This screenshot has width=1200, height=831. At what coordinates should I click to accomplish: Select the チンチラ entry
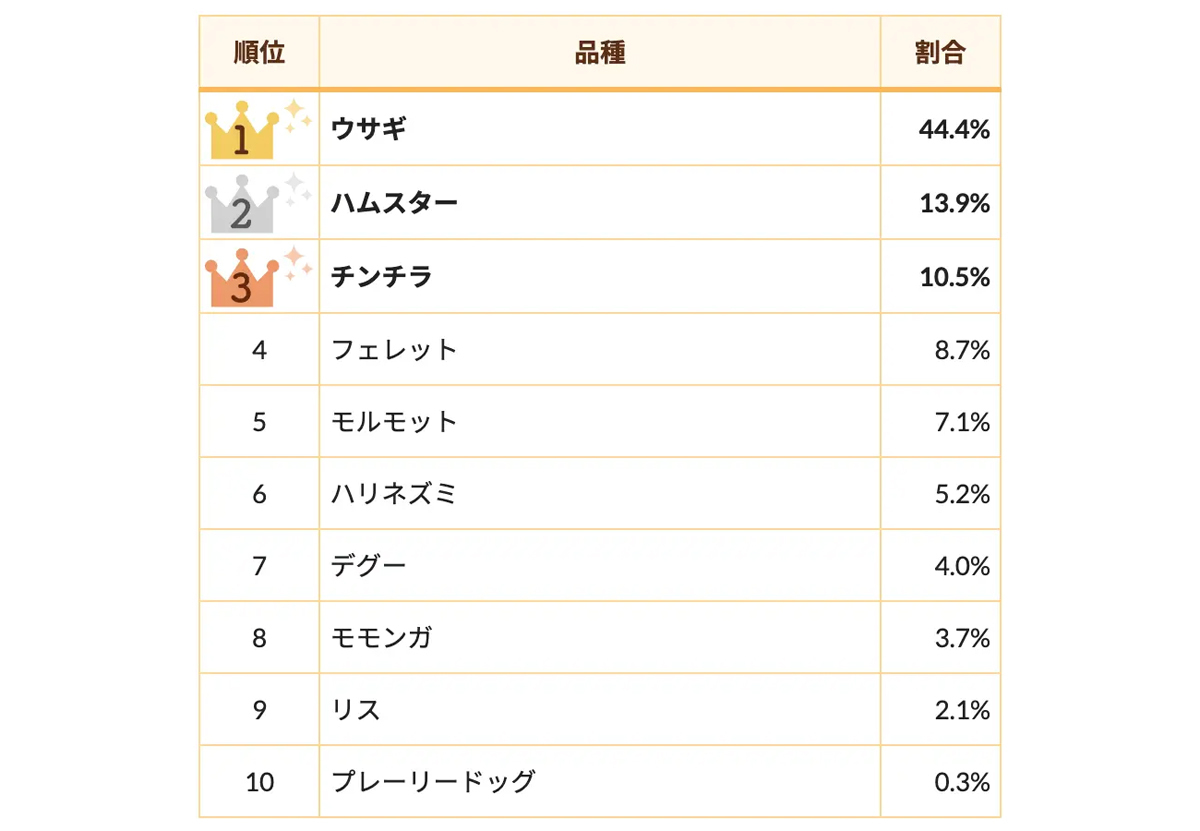click(x=381, y=277)
